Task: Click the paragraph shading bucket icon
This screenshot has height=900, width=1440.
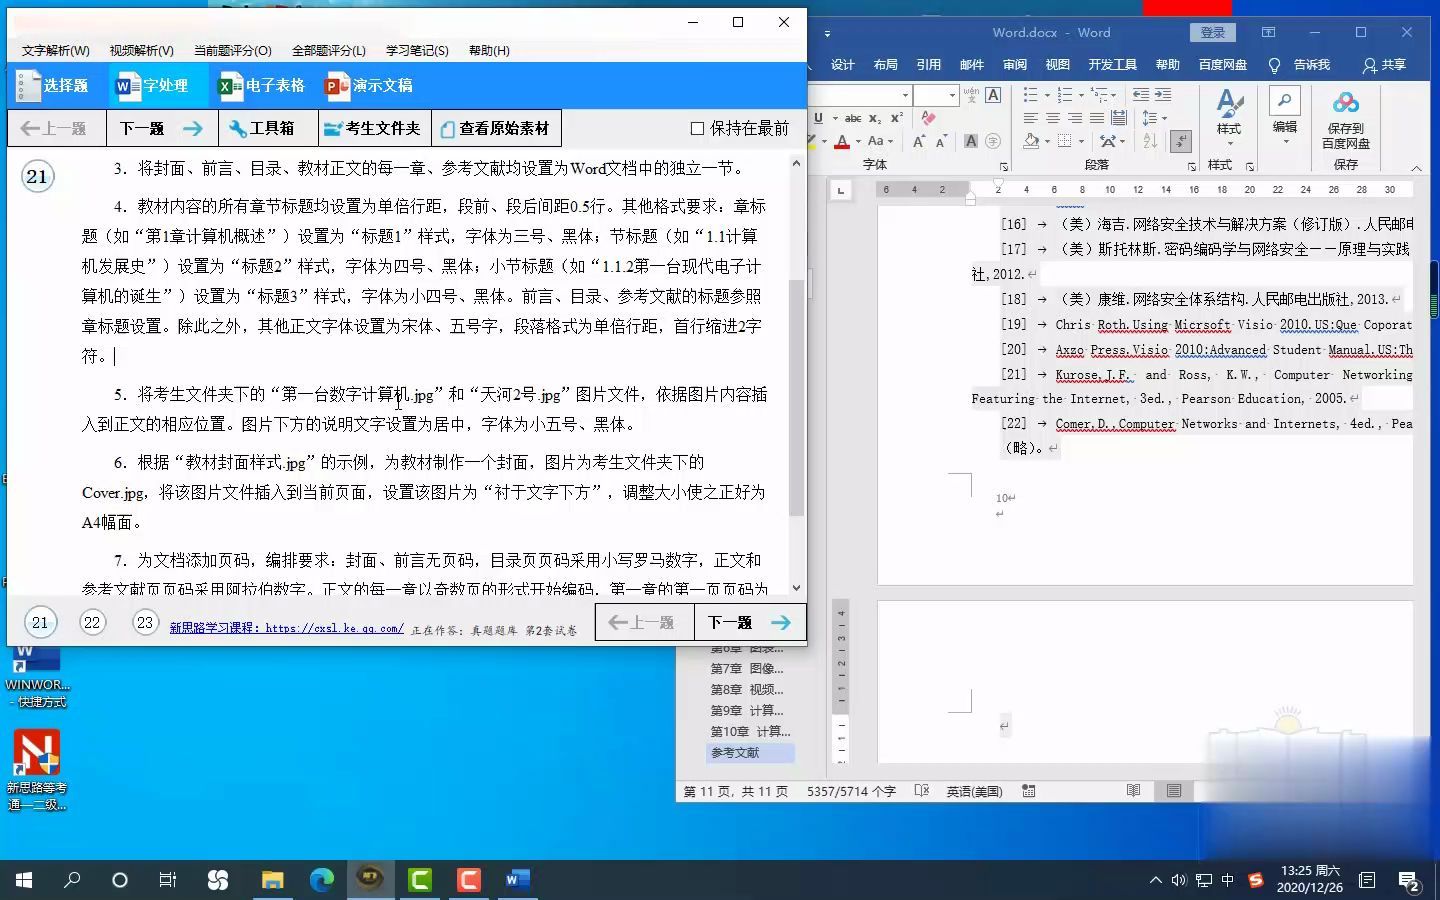Action: click(1031, 142)
